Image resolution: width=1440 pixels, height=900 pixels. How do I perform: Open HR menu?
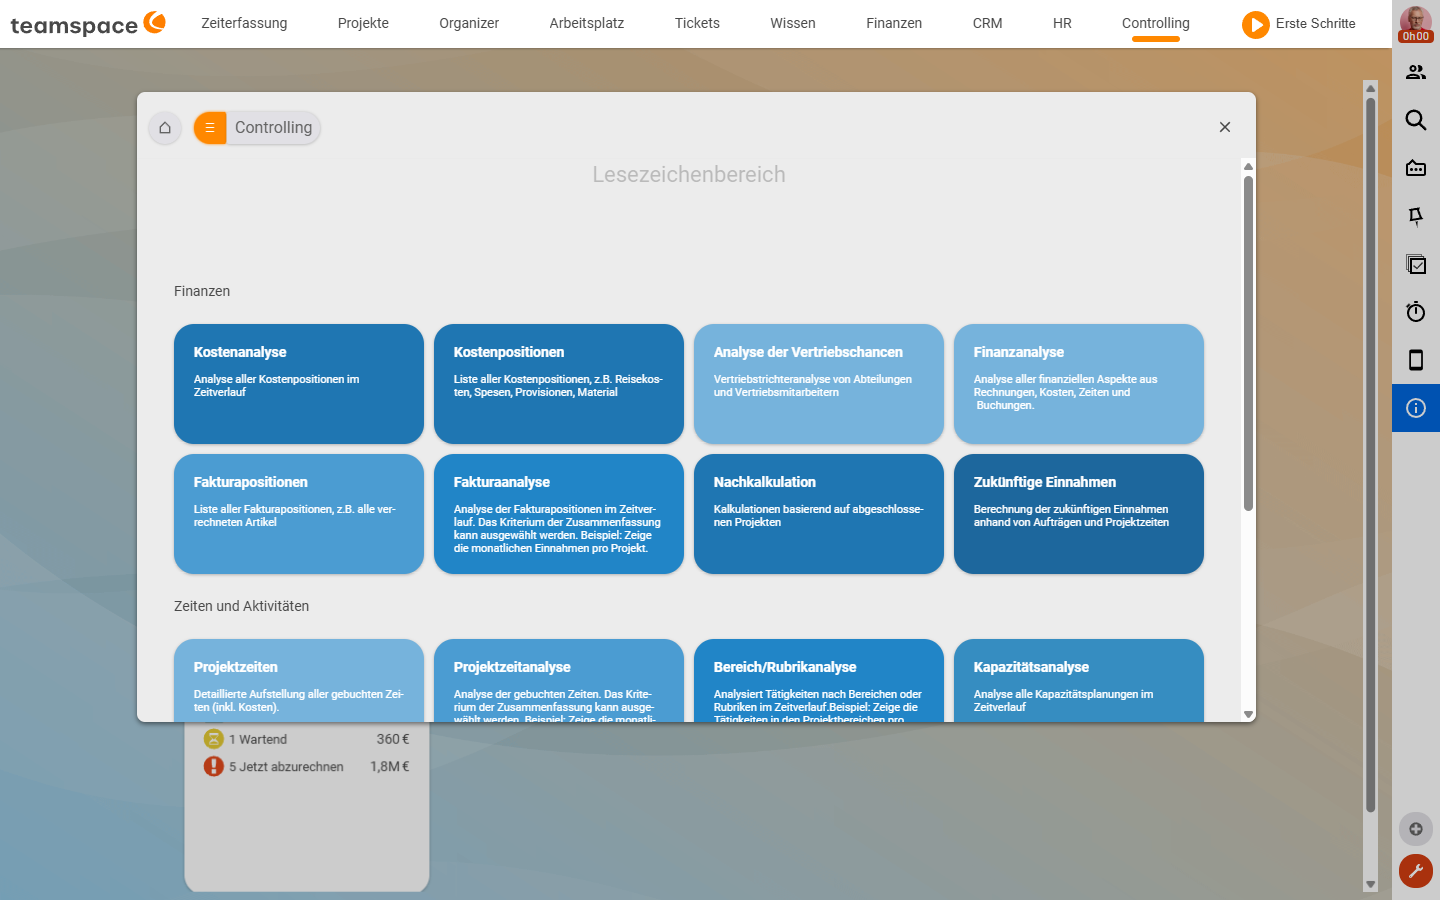1062,23
